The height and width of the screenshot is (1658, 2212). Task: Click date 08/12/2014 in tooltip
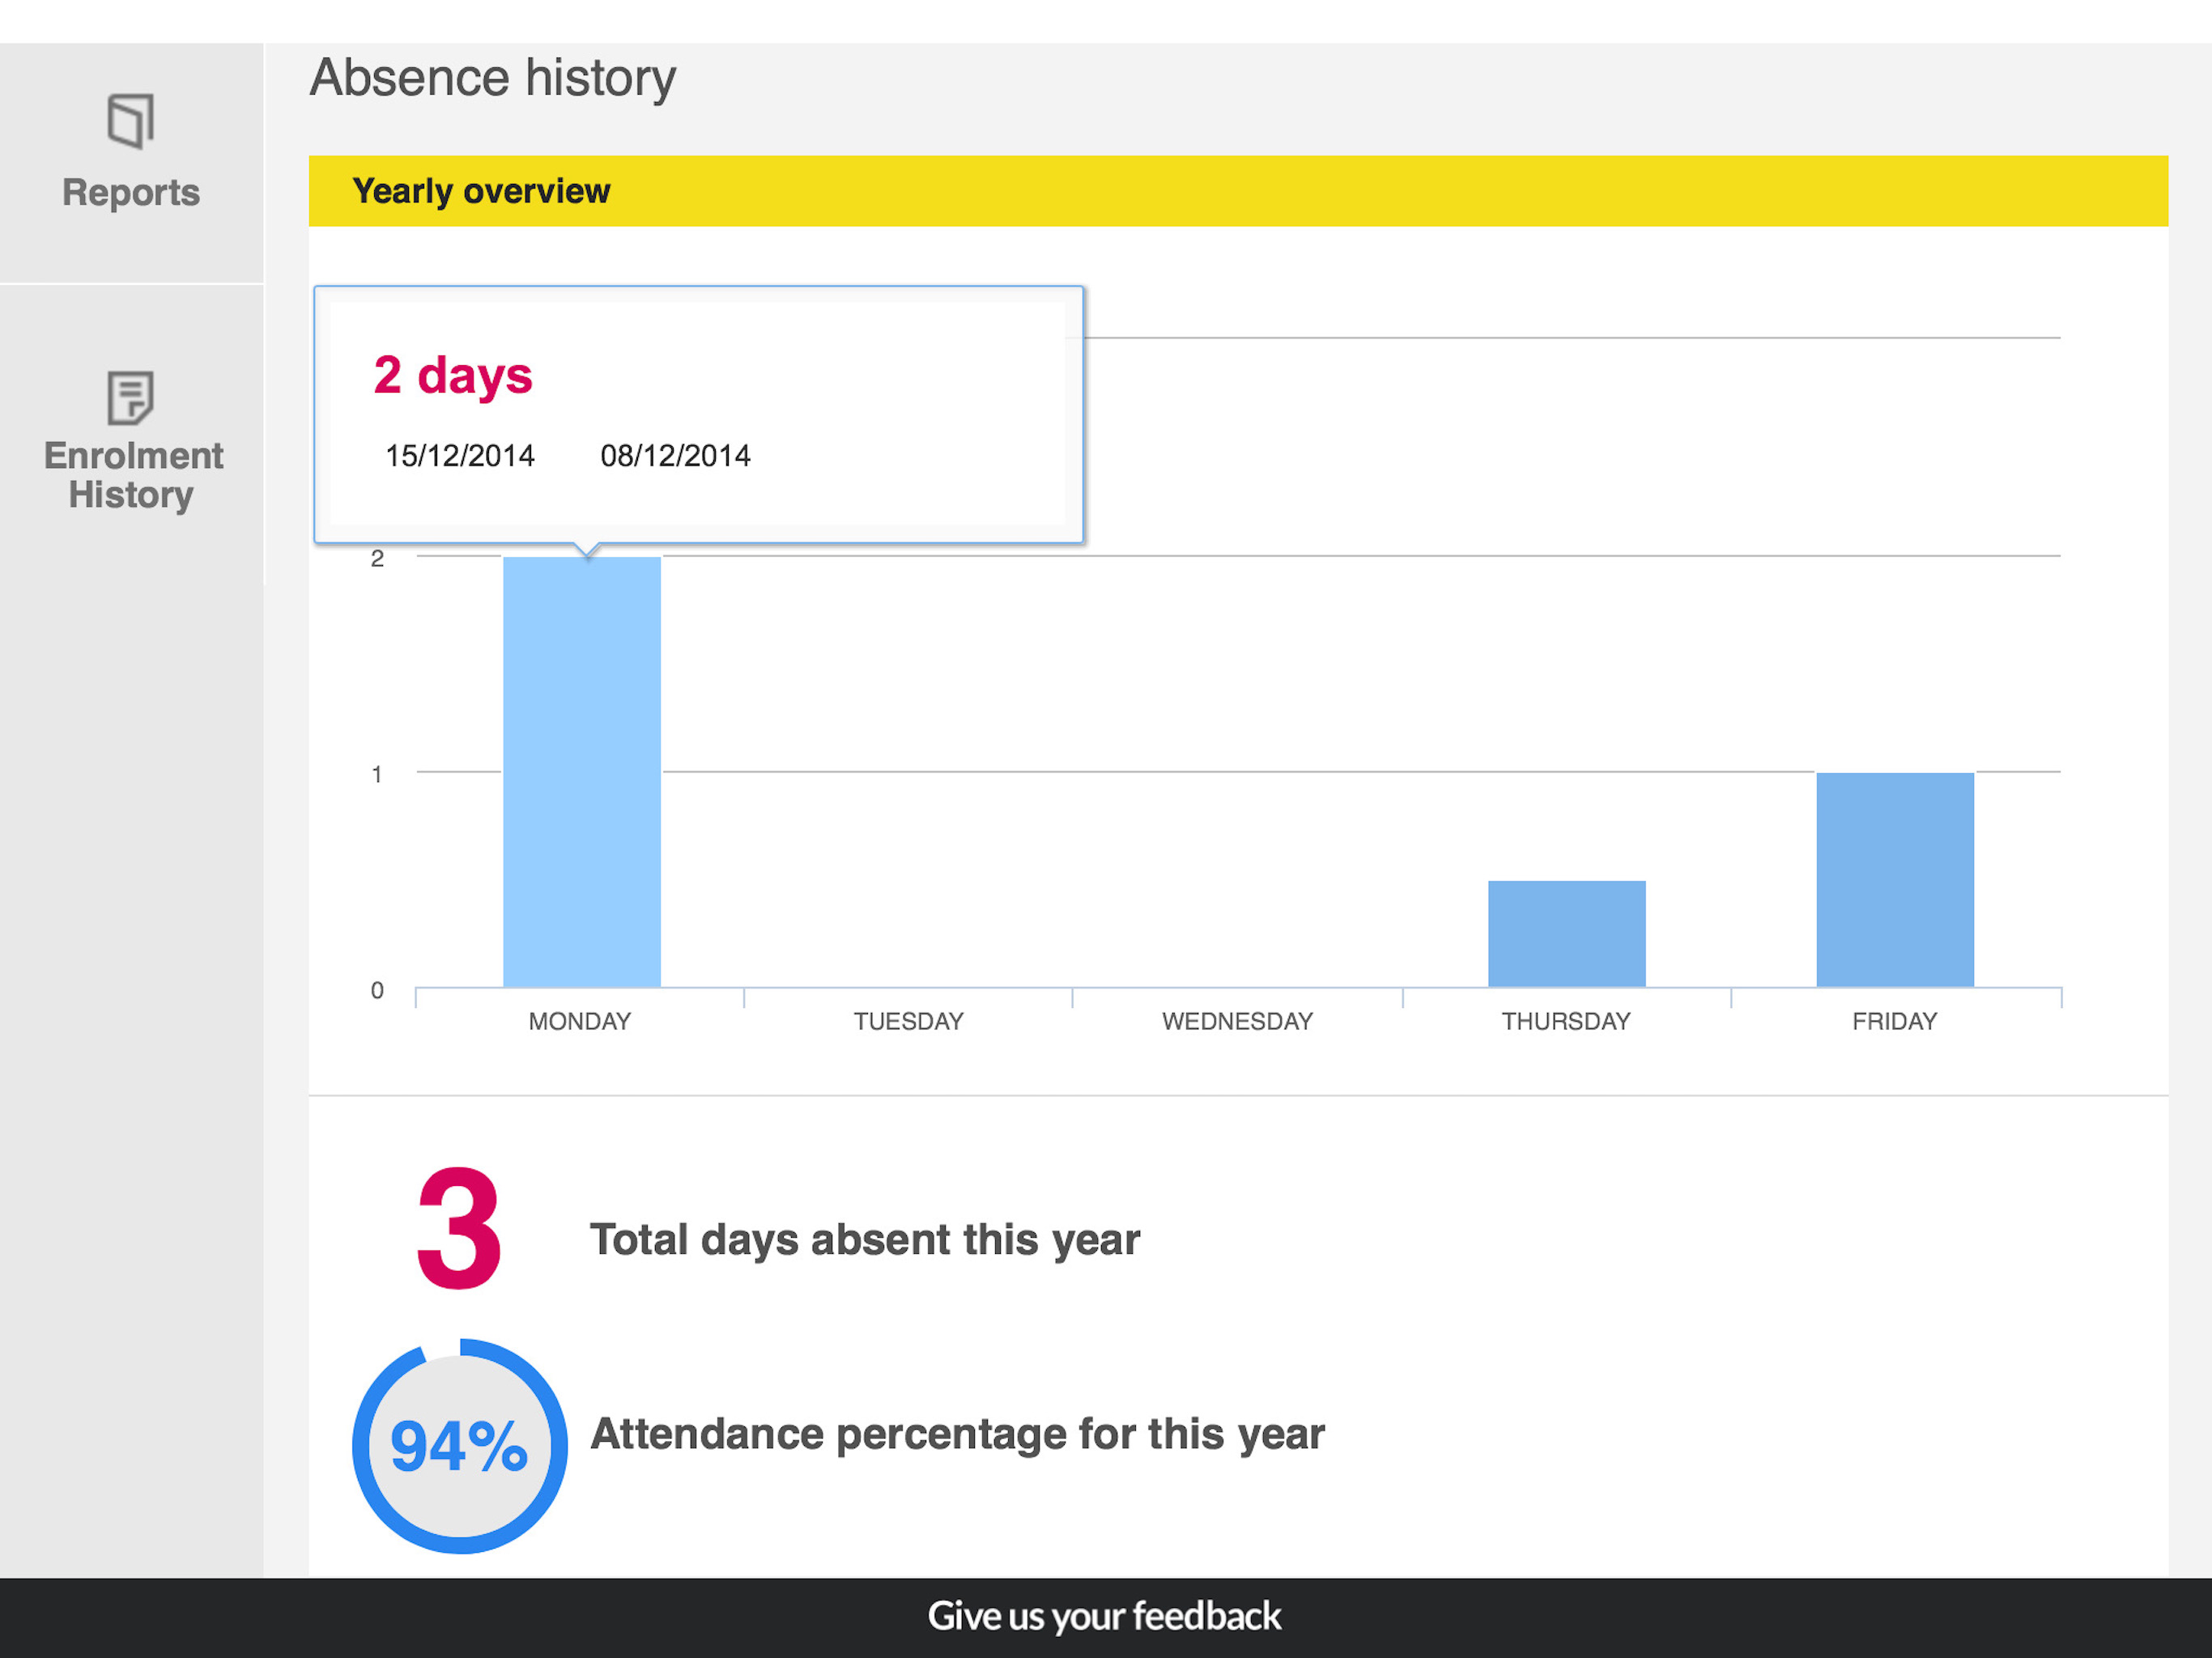pos(675,456)
